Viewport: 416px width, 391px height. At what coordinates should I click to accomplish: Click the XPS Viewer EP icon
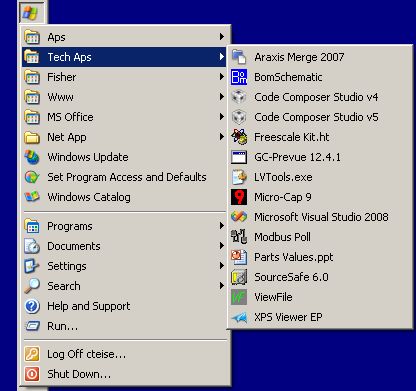(239, 317)
